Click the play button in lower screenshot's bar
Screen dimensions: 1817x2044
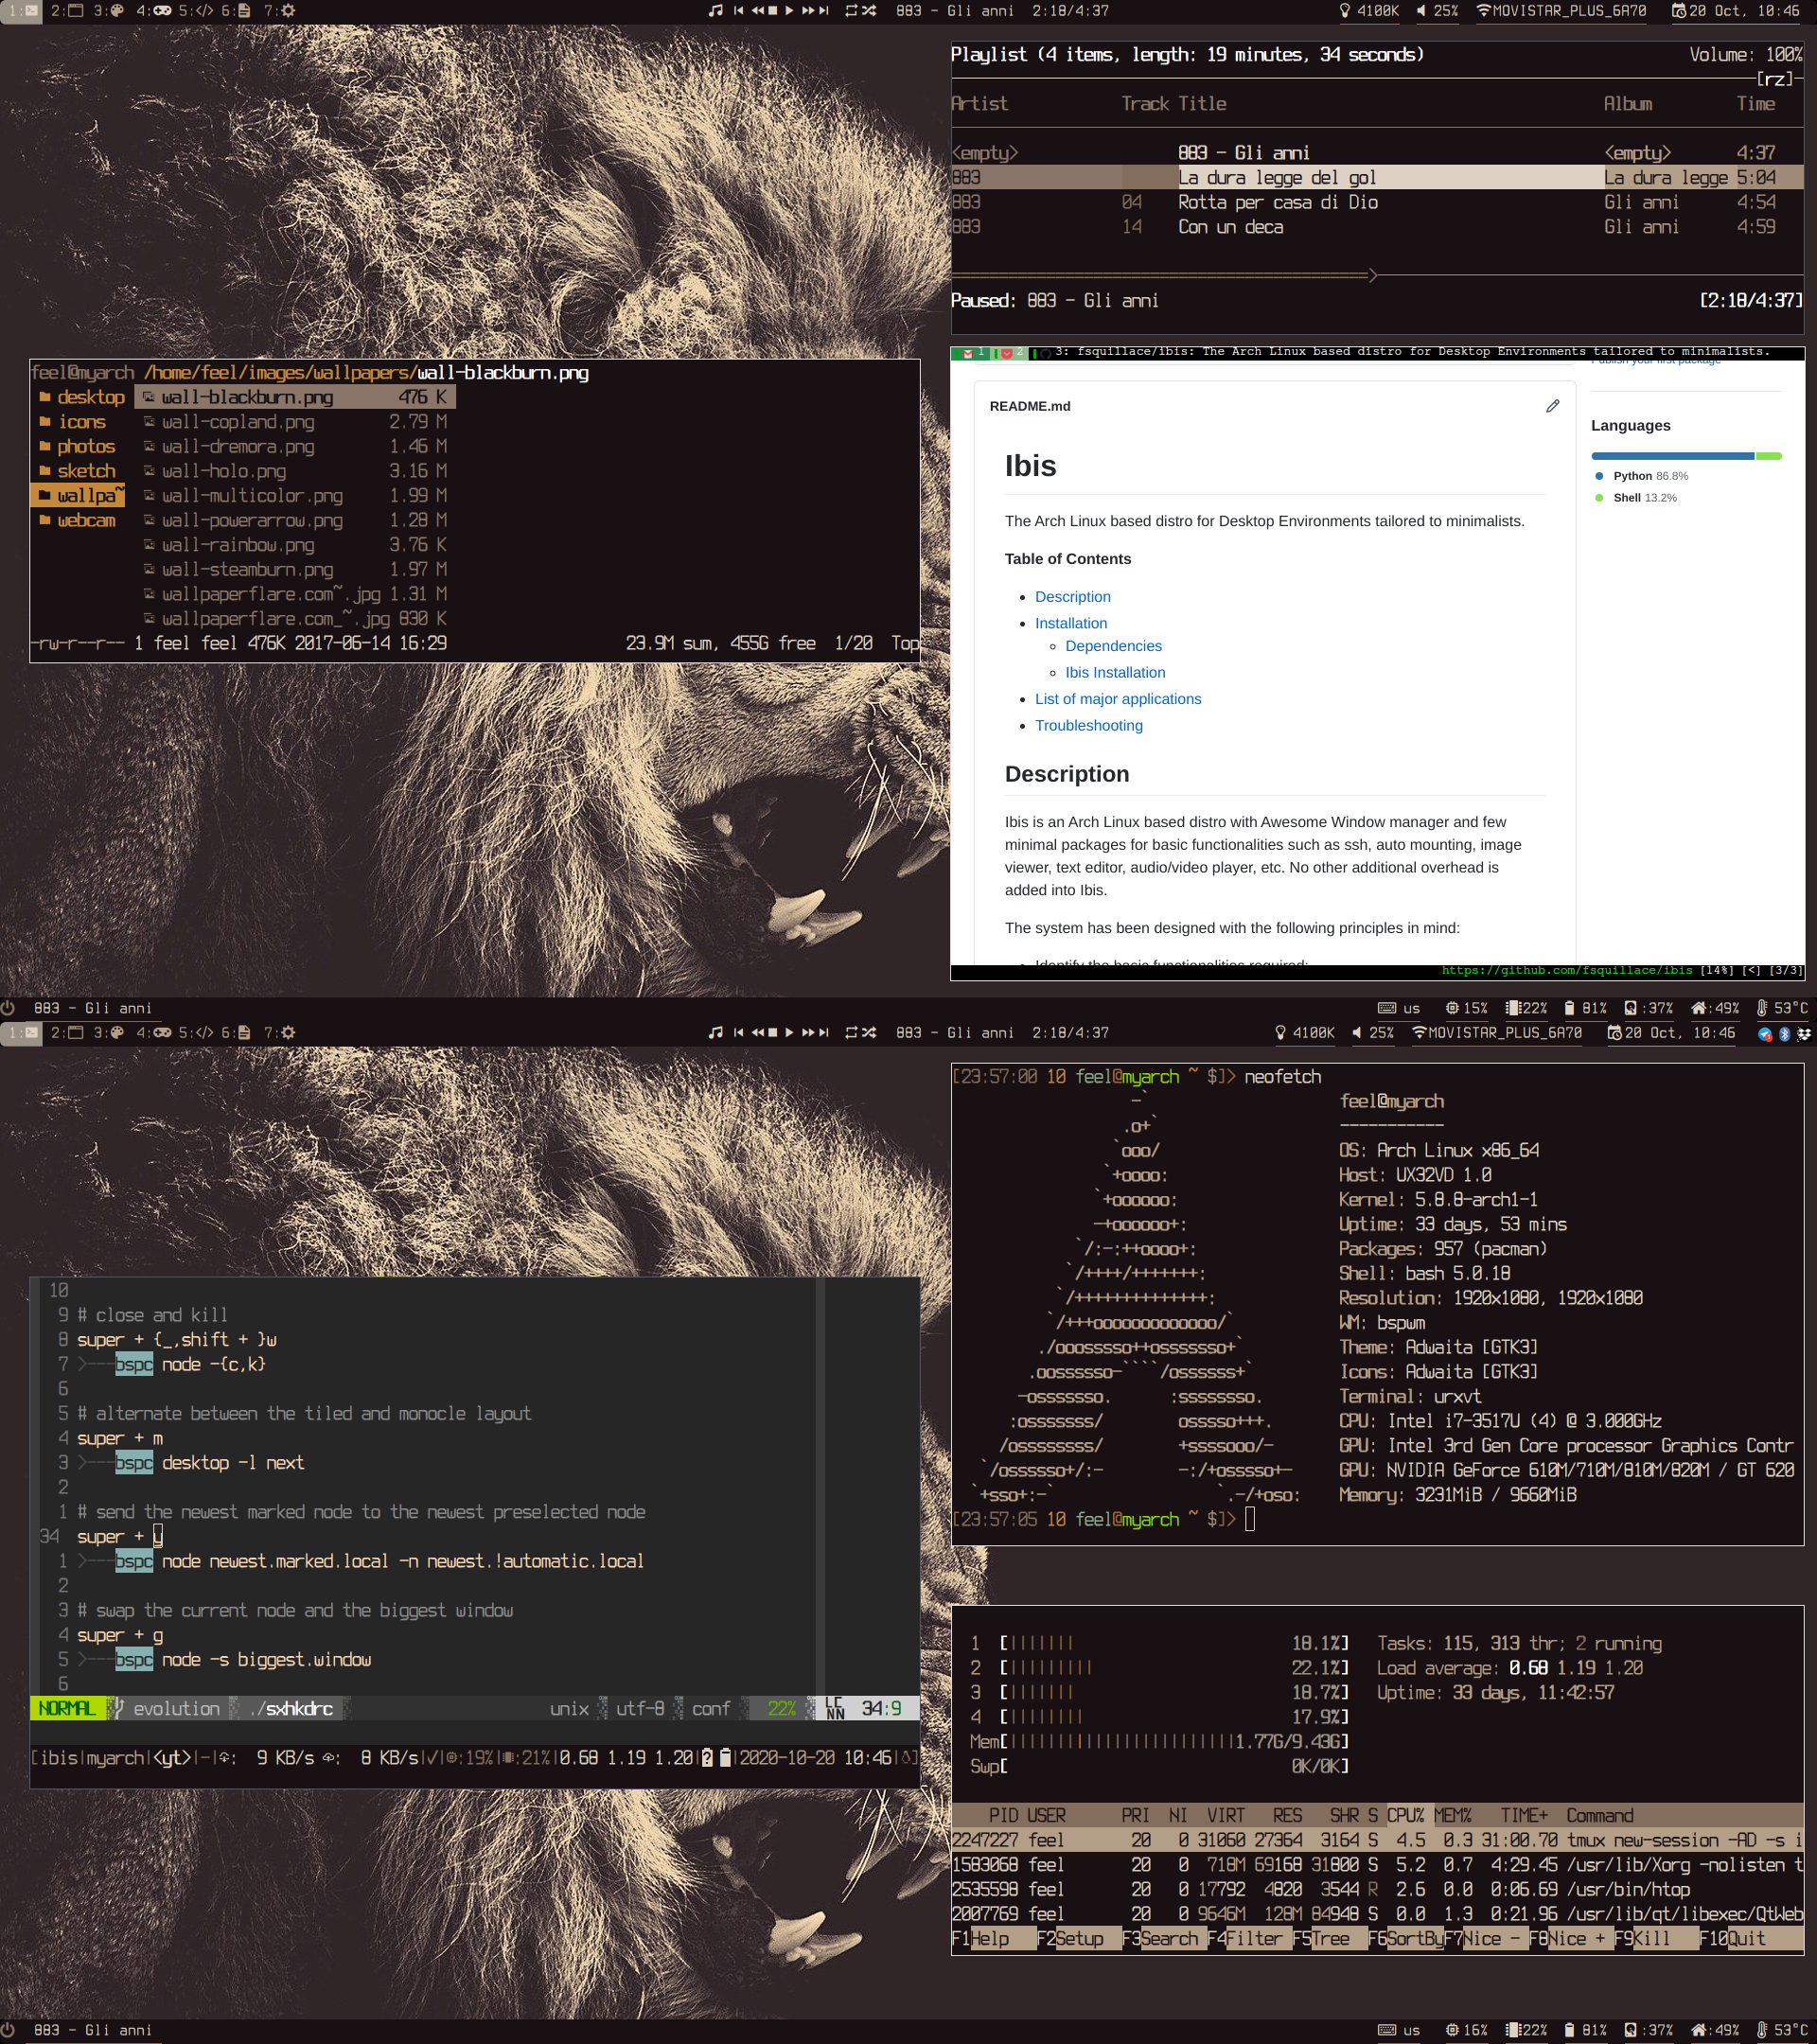pos(789,1032)
